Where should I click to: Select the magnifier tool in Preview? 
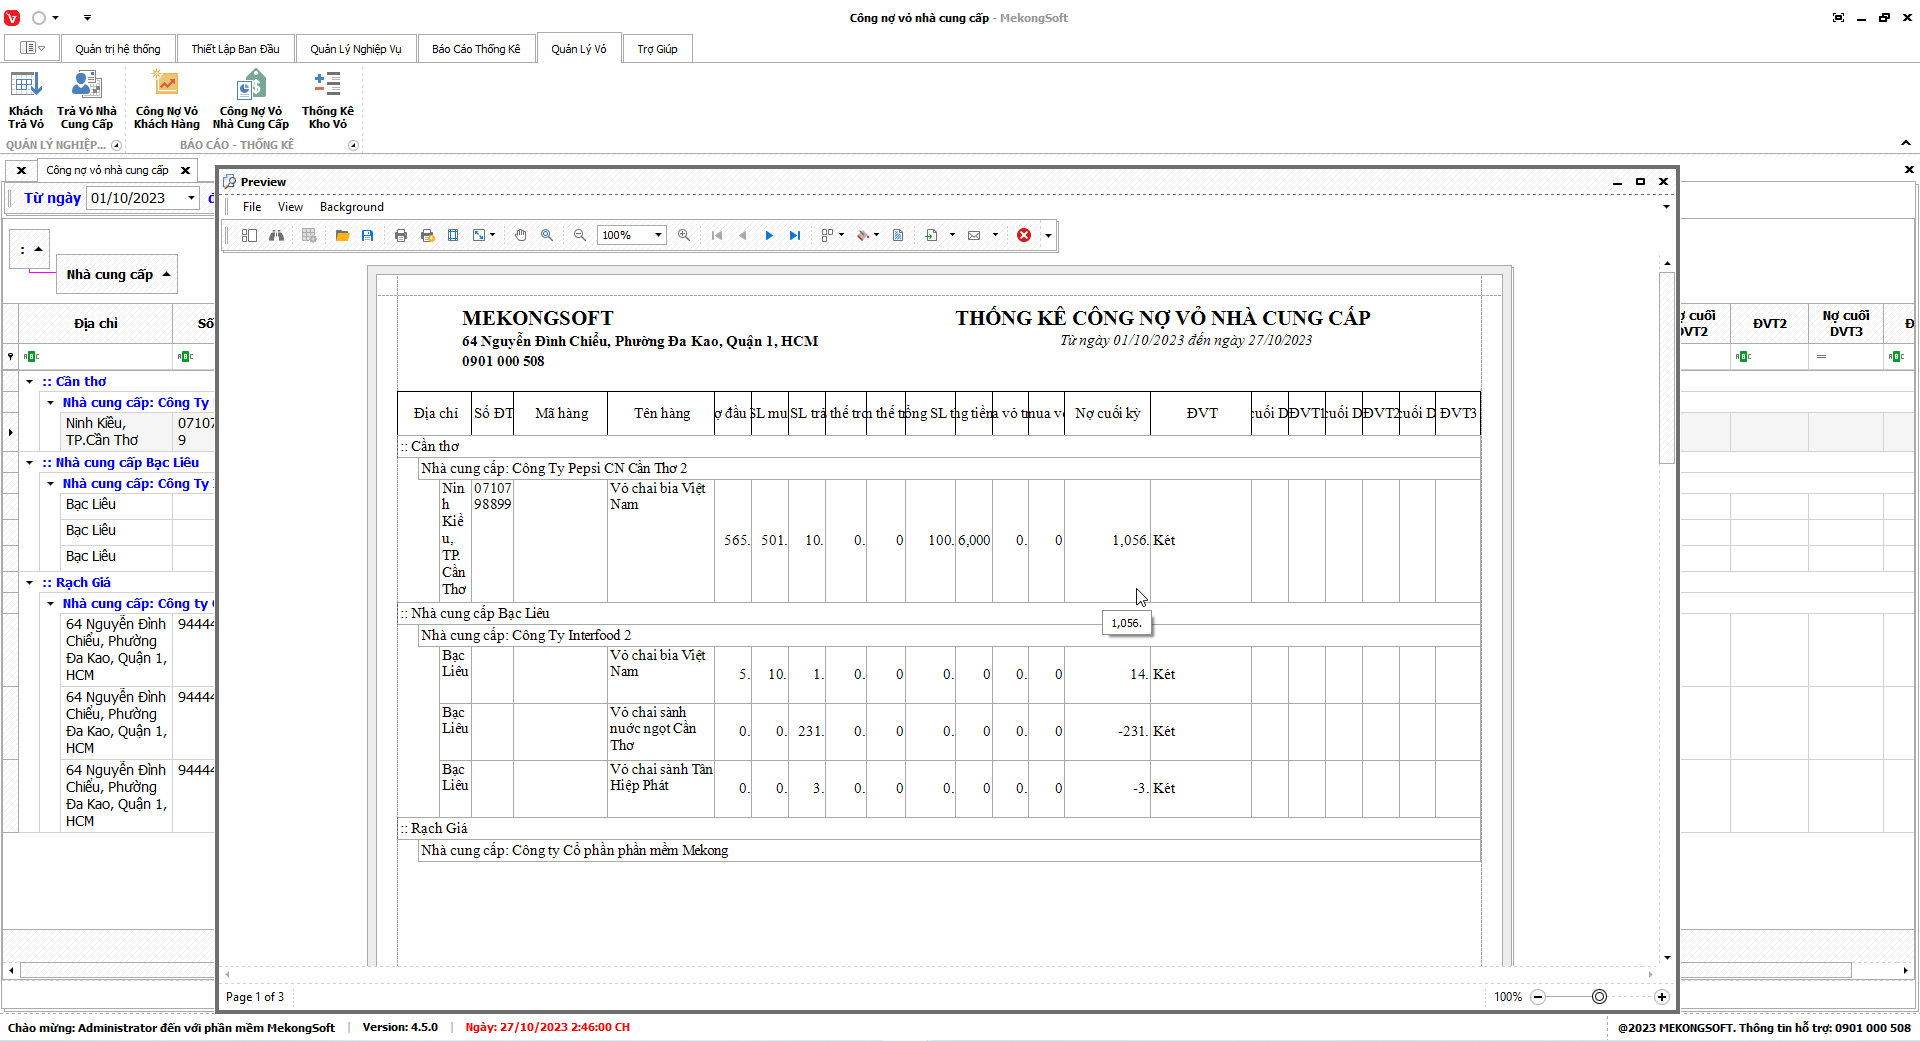point(547,235)
